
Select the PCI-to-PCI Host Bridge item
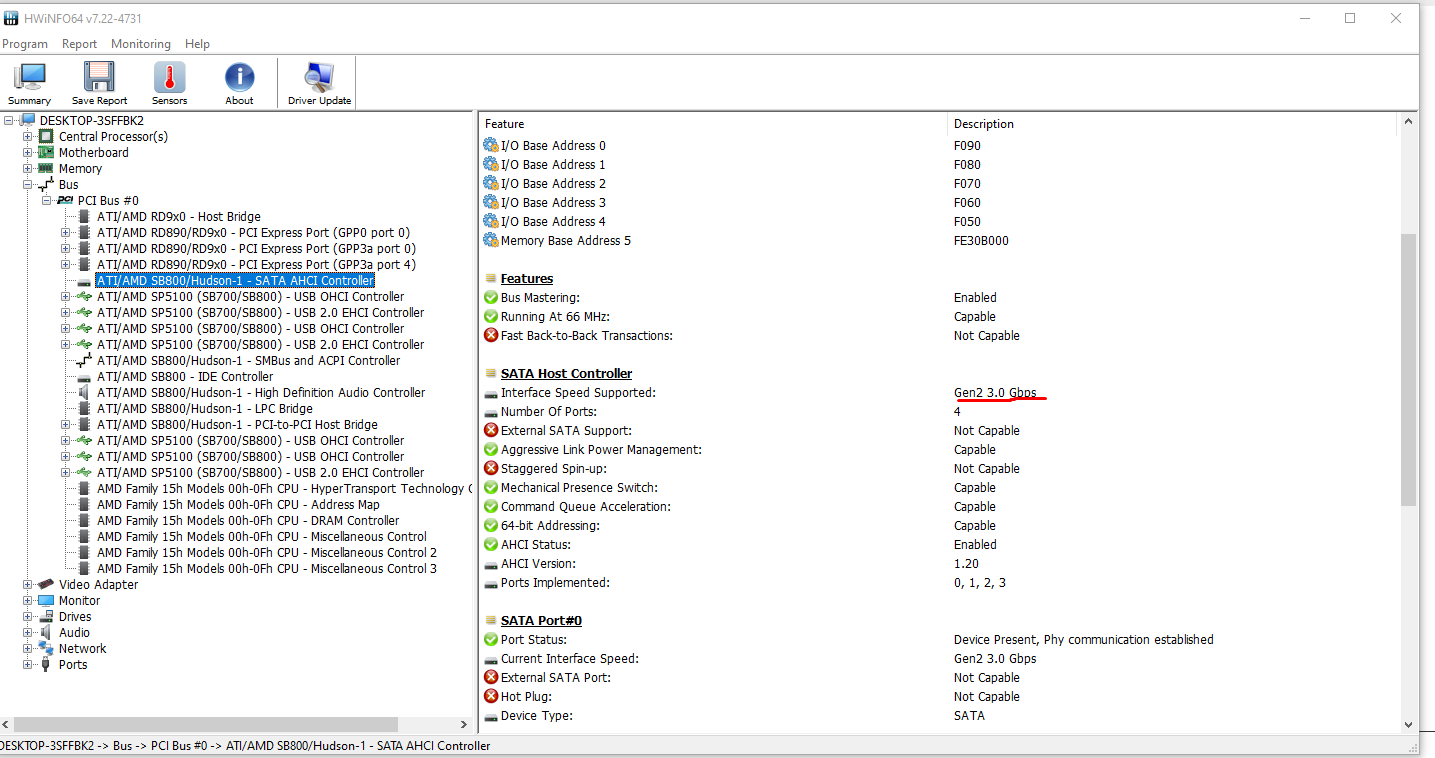(x=237, y=424)
